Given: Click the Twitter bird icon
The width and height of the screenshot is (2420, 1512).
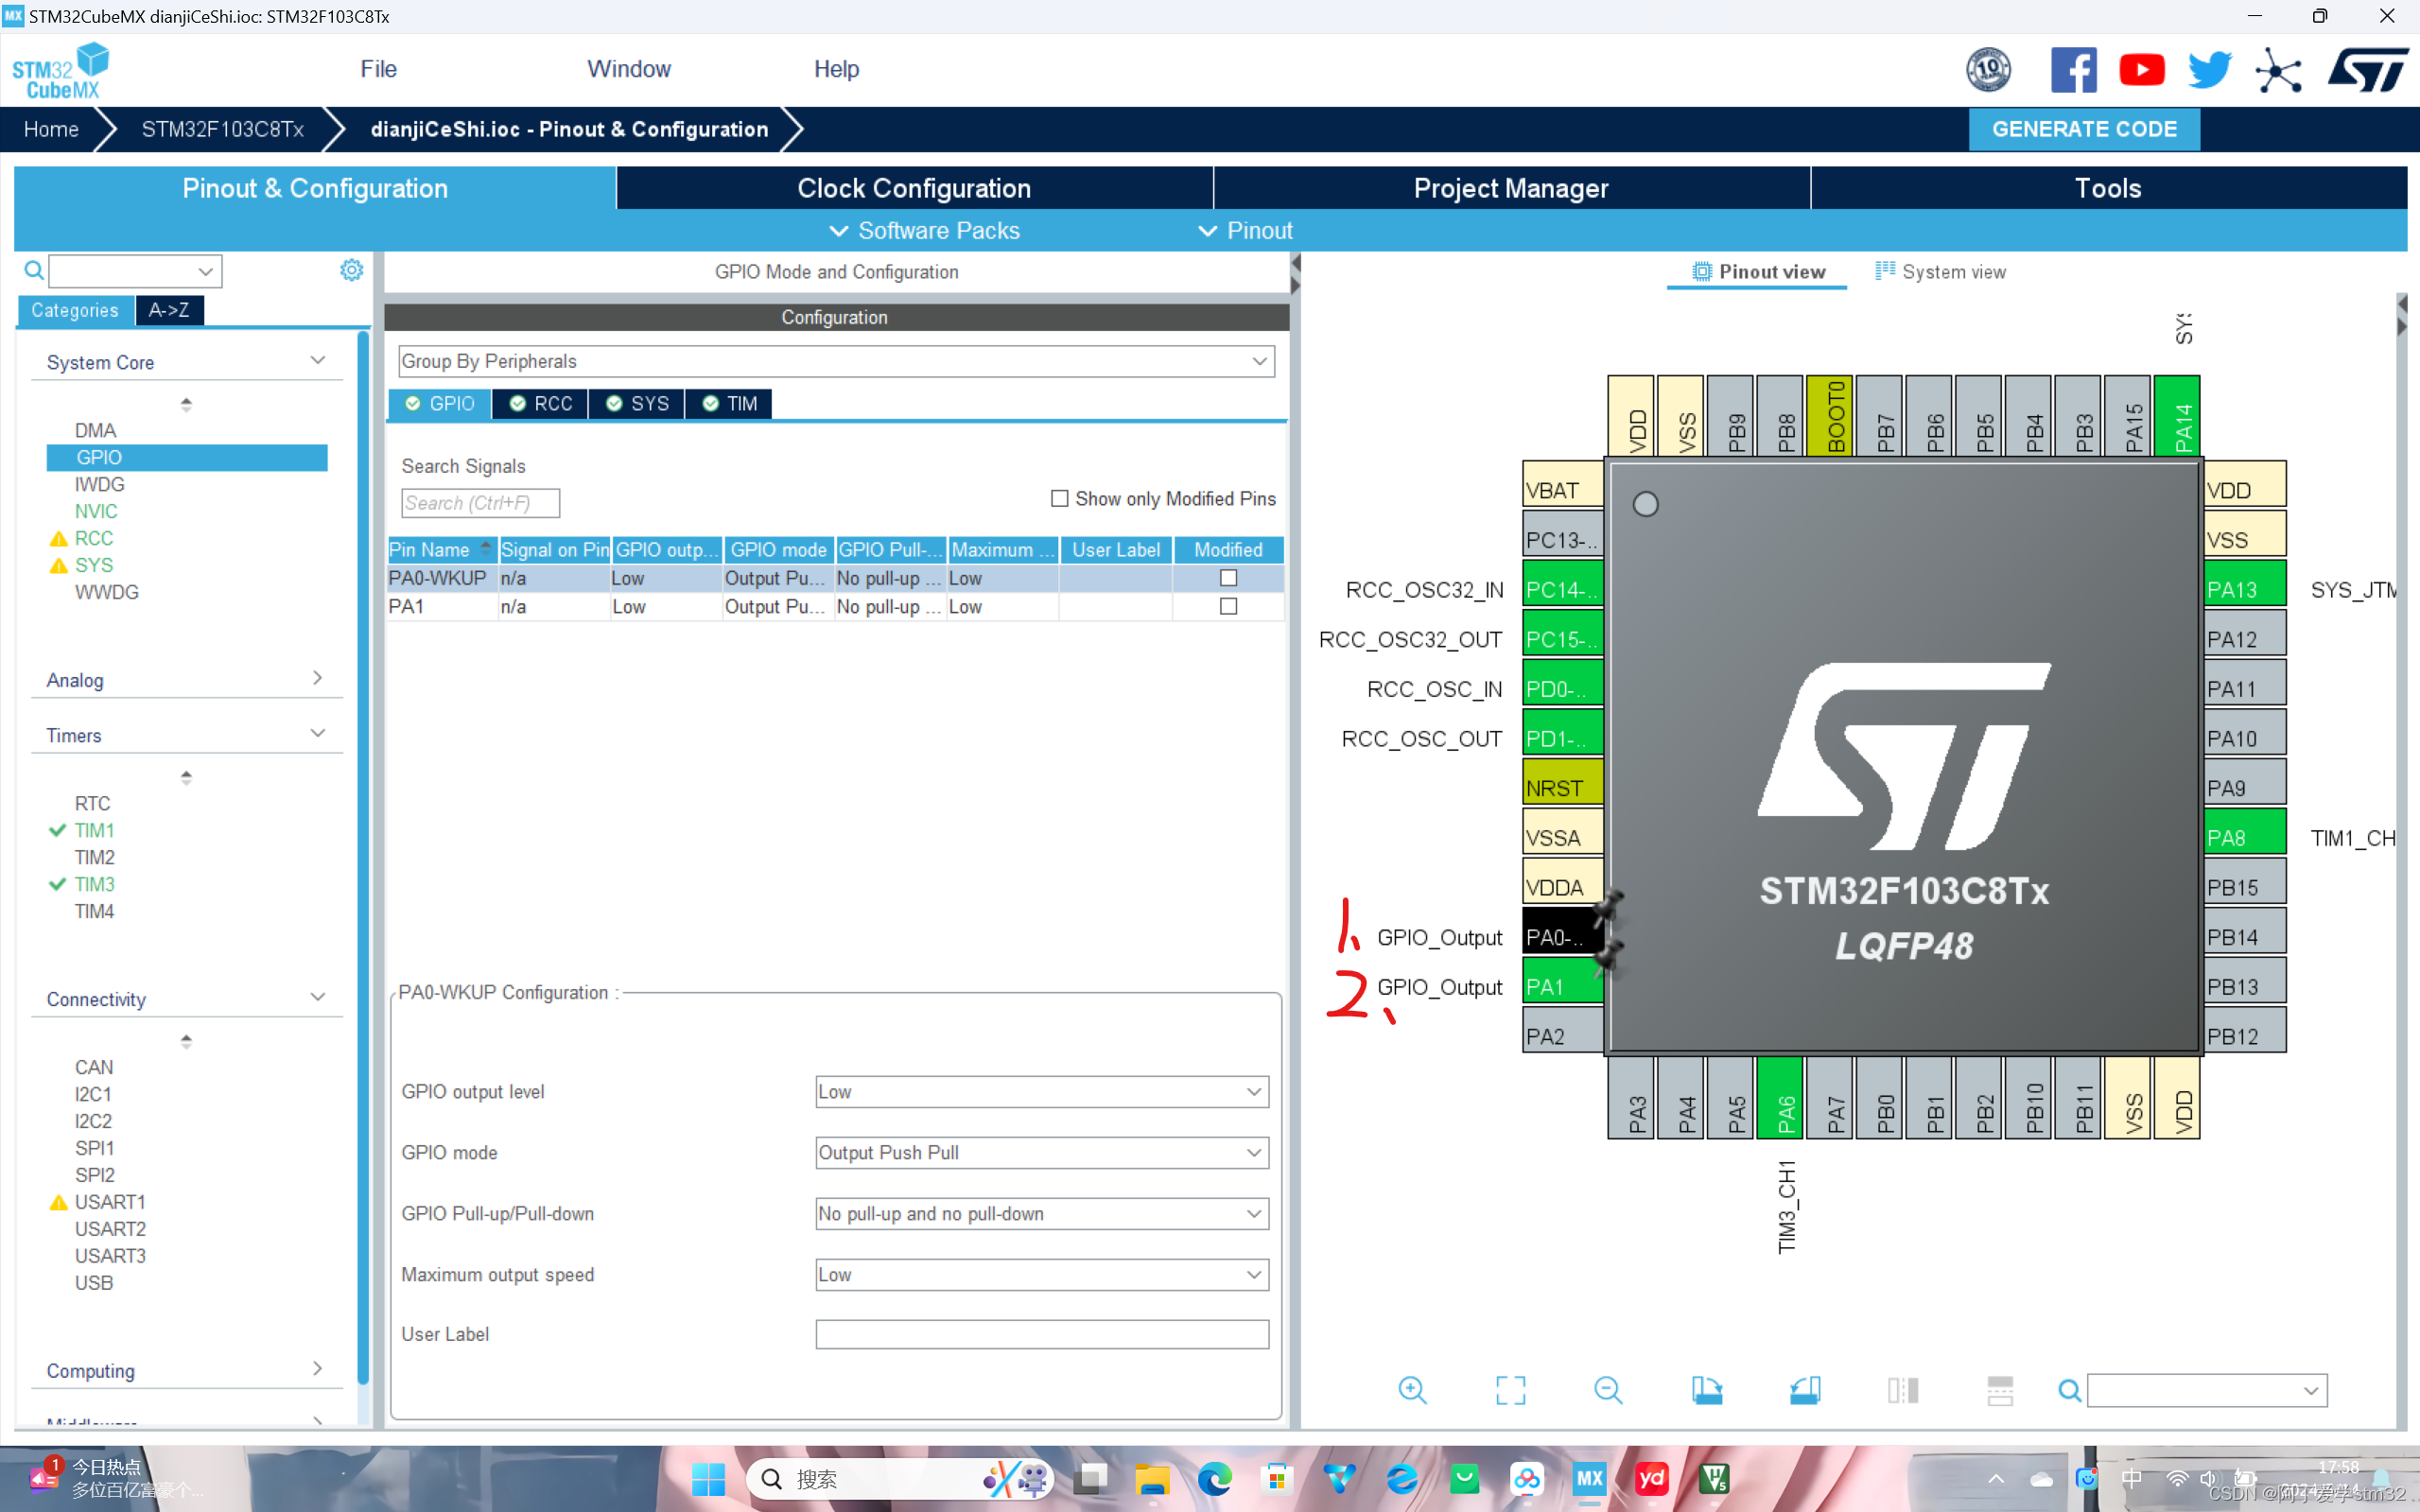Looking at the screenshot, I should tap(2209, 69).
